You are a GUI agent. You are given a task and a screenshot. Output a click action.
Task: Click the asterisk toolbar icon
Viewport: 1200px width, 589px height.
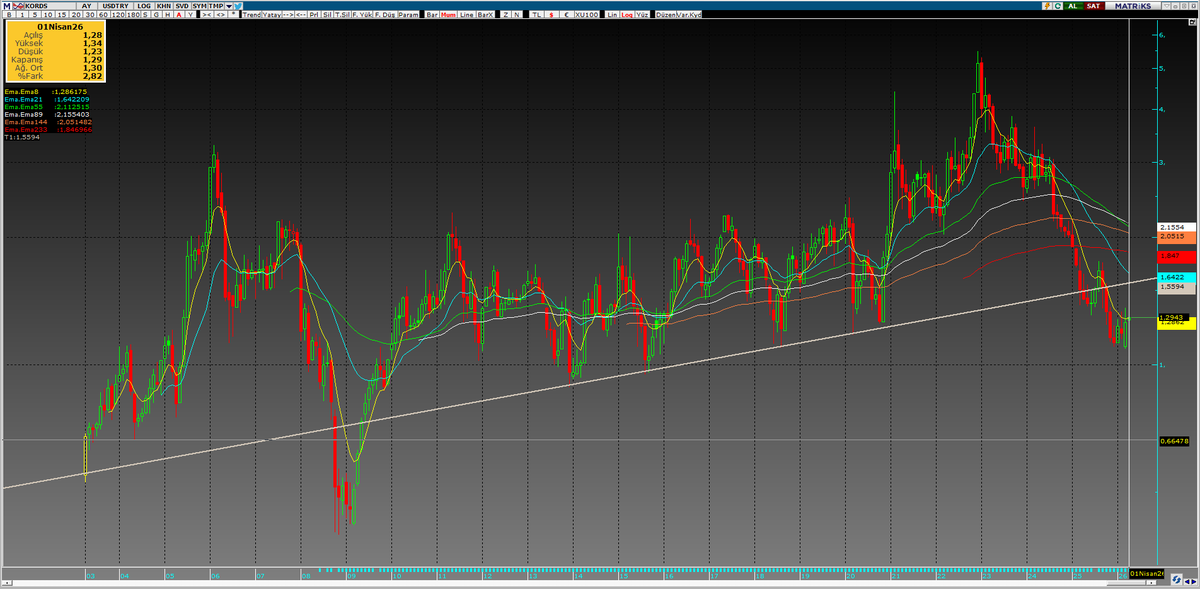coord(234,15)
